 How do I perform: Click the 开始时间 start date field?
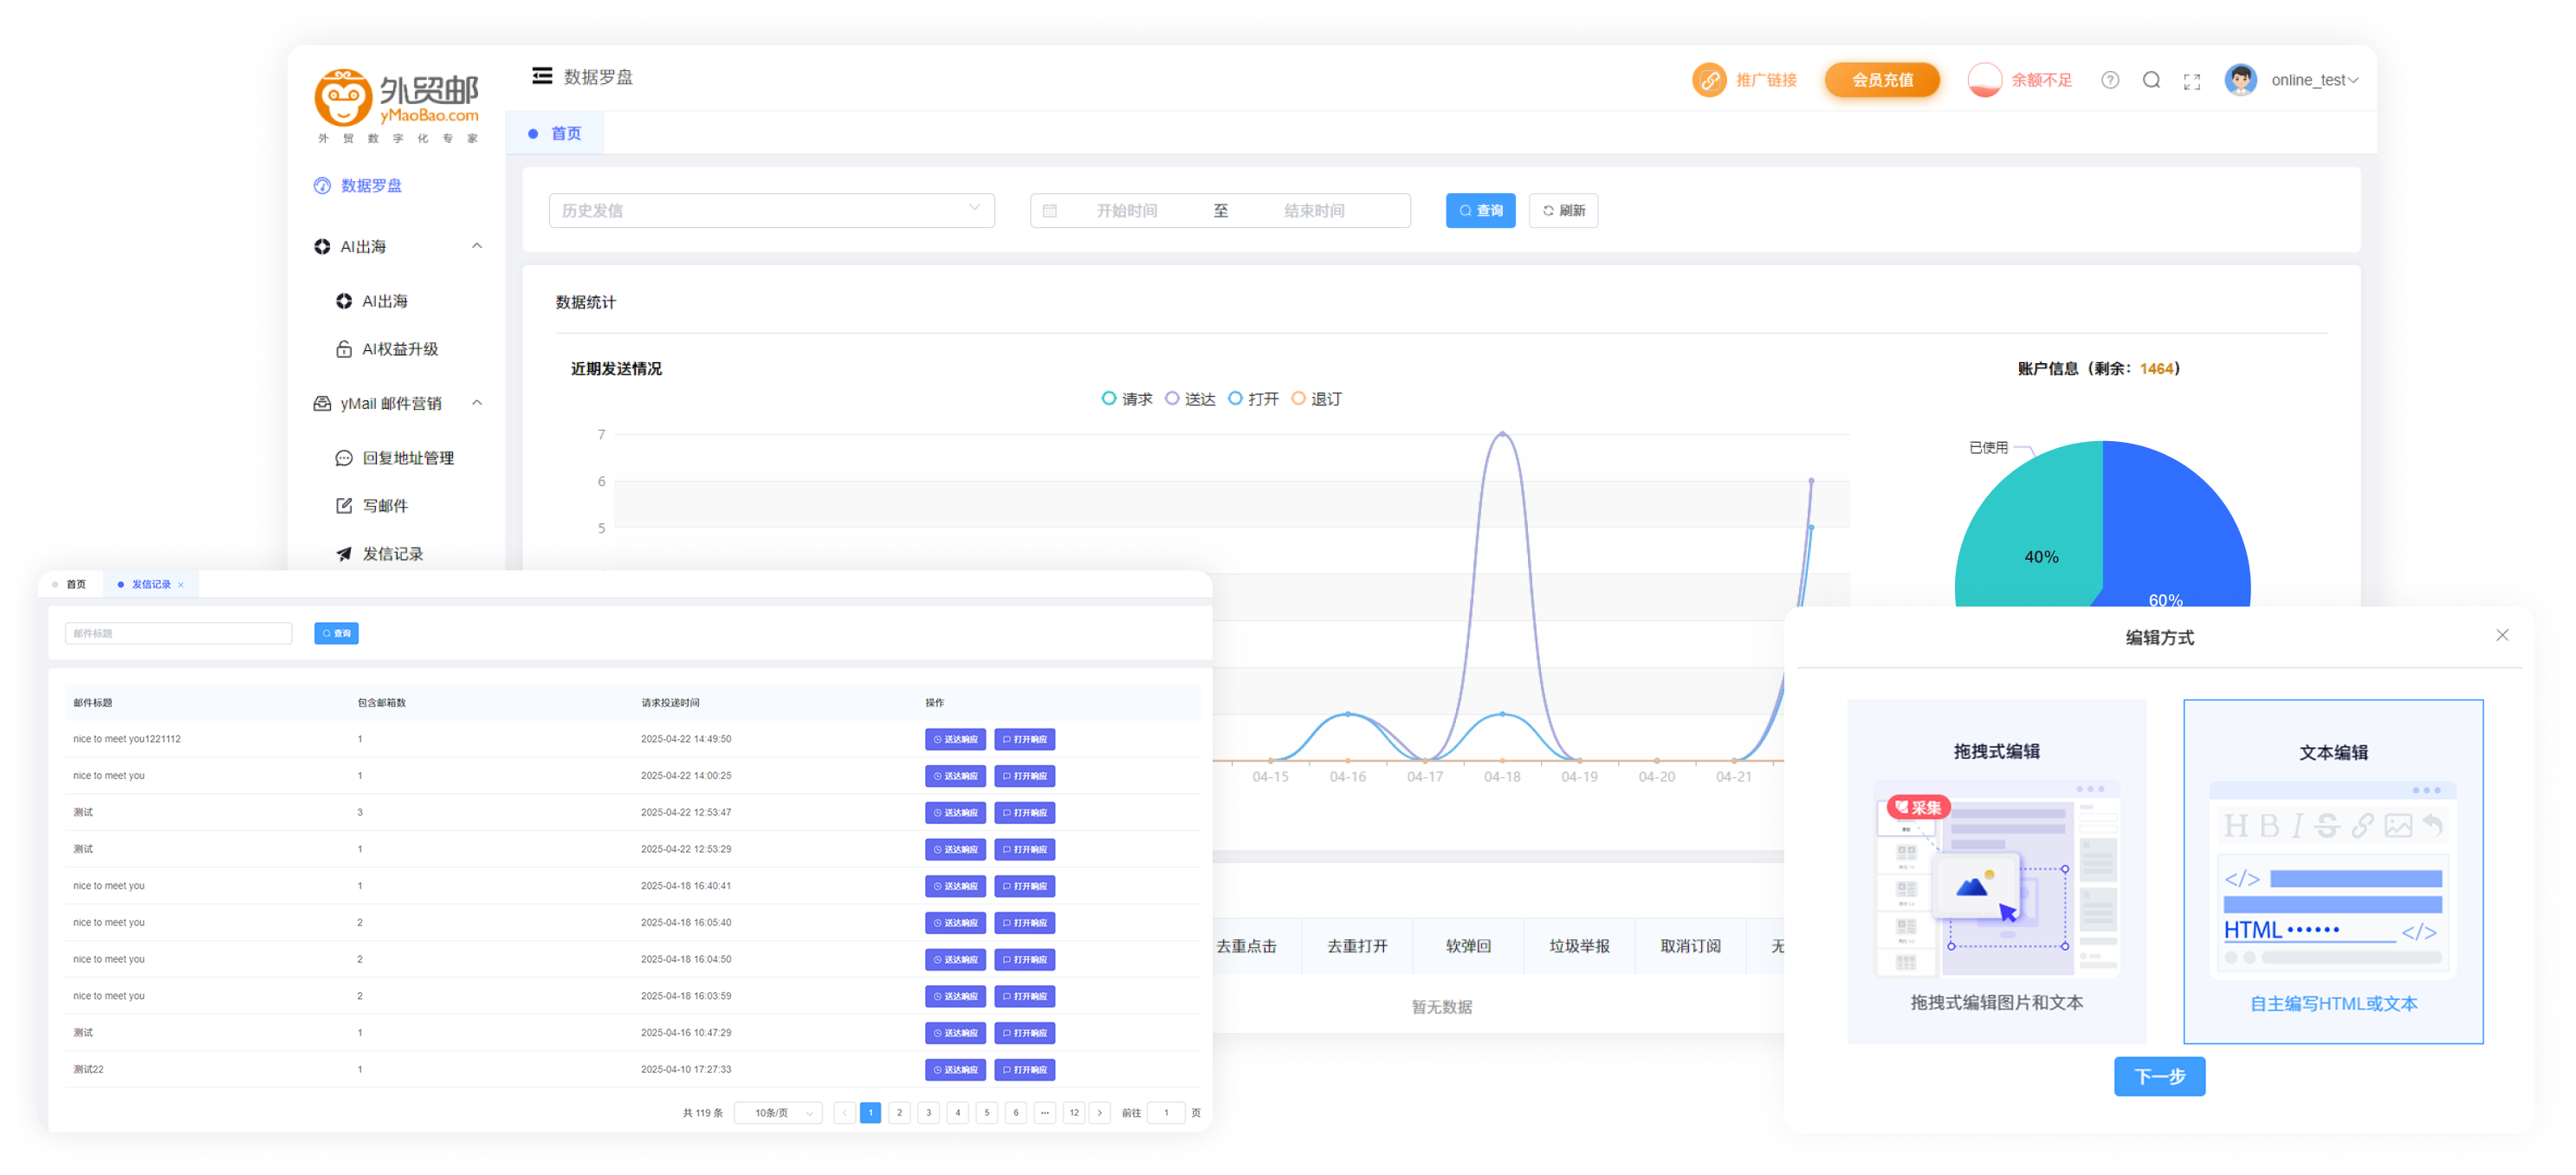(x=1126, y=211)
